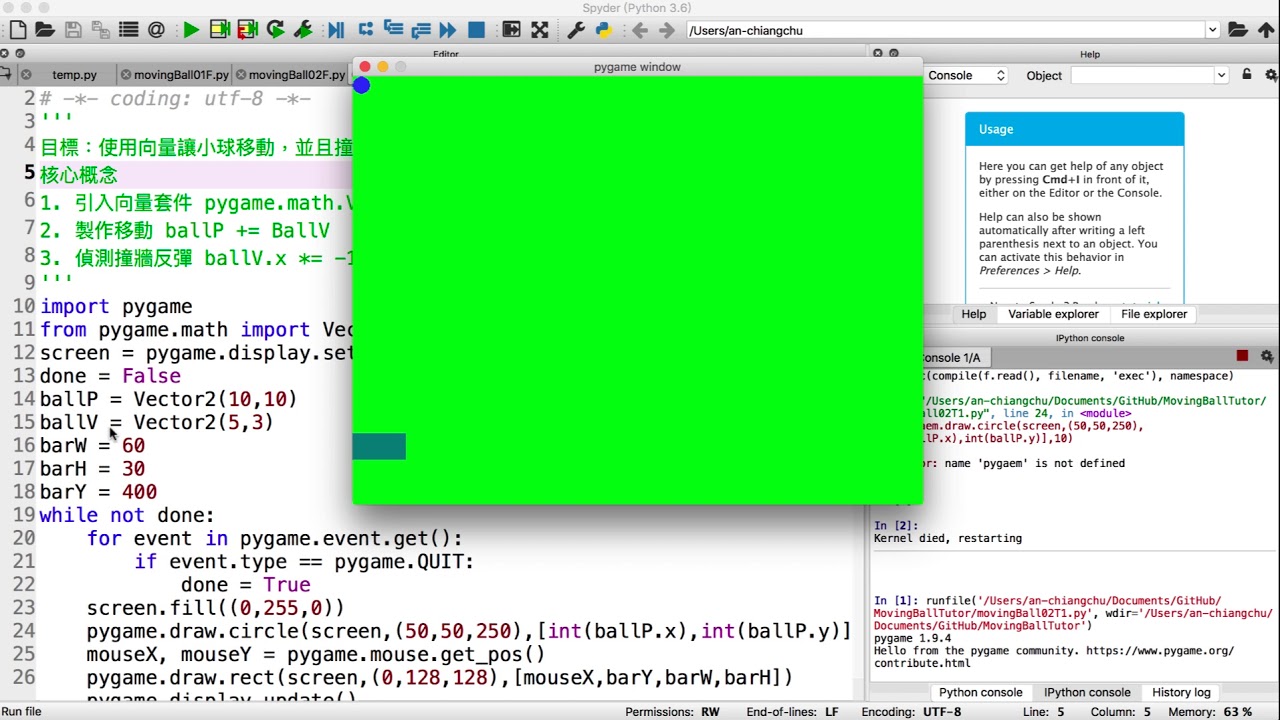The width and height of the screenshot is (1280, 720).
Task: Click the debugger Step into function icon
Action: (x=393, y=30)
